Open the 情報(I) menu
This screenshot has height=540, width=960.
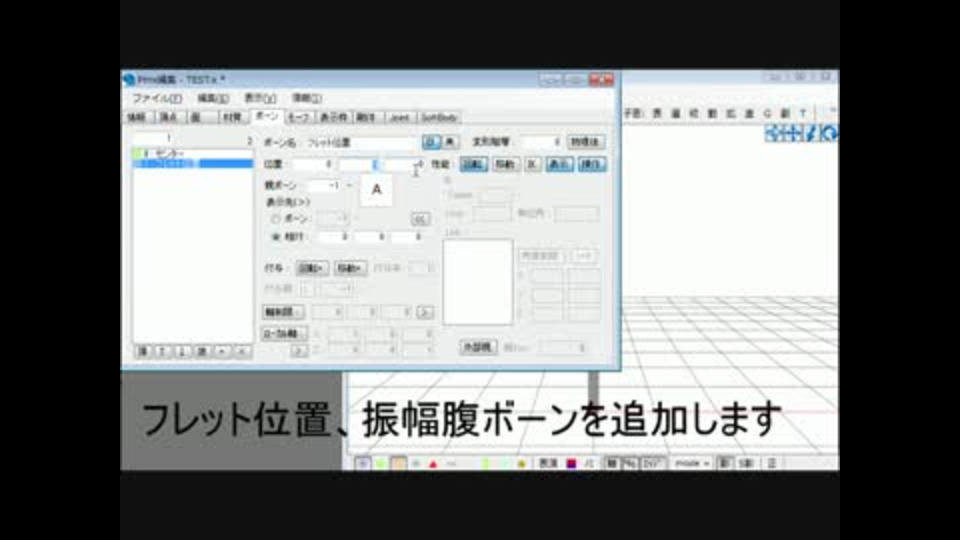[x=306, y=98]
